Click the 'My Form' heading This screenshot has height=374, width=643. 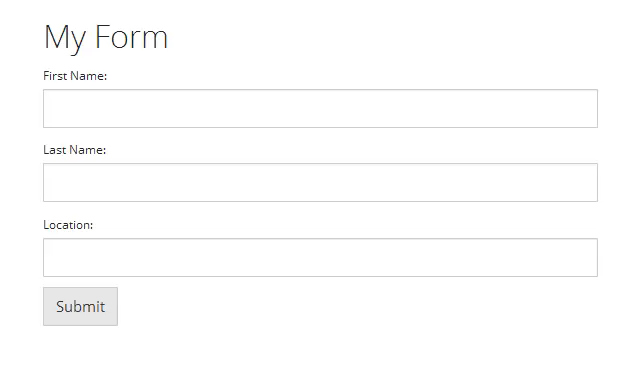point(106,38)
